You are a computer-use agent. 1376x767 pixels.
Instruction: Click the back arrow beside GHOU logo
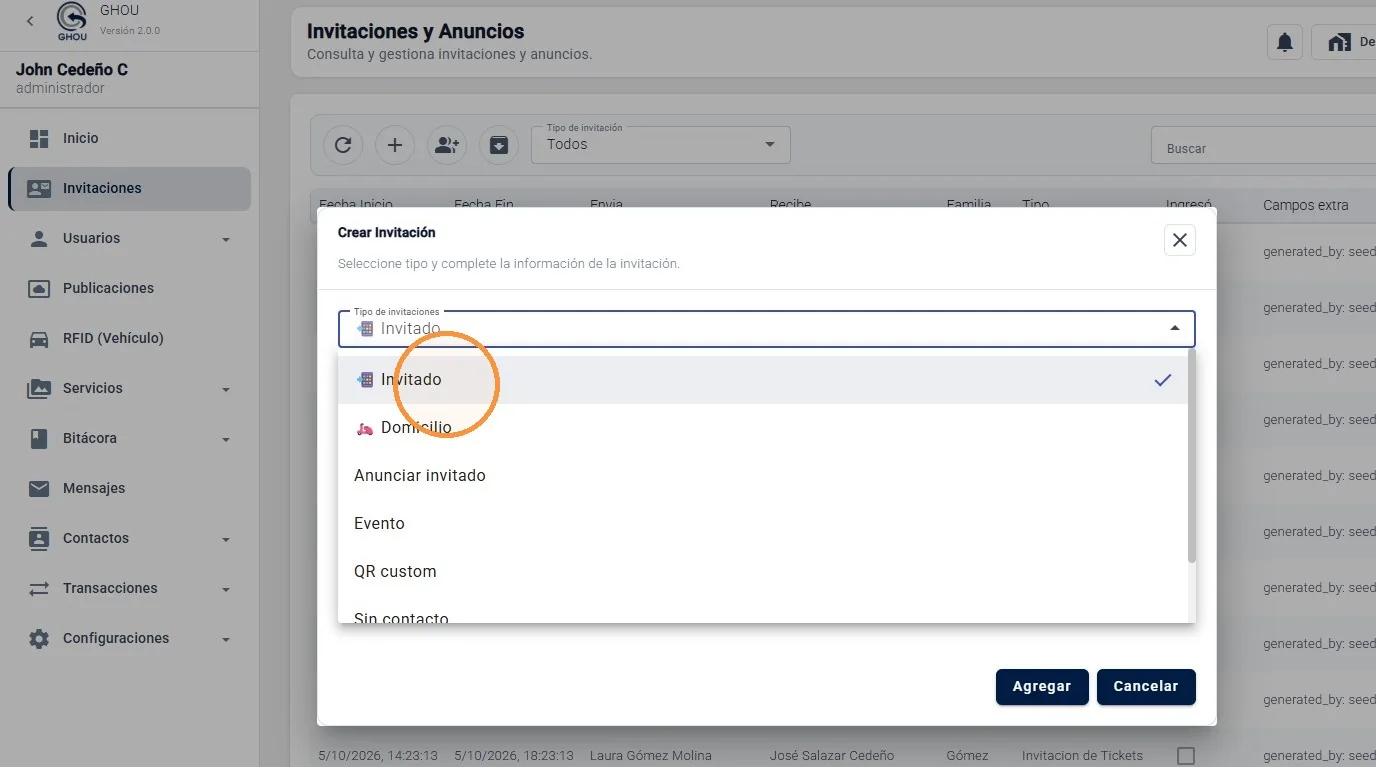[x=30, y=20]
